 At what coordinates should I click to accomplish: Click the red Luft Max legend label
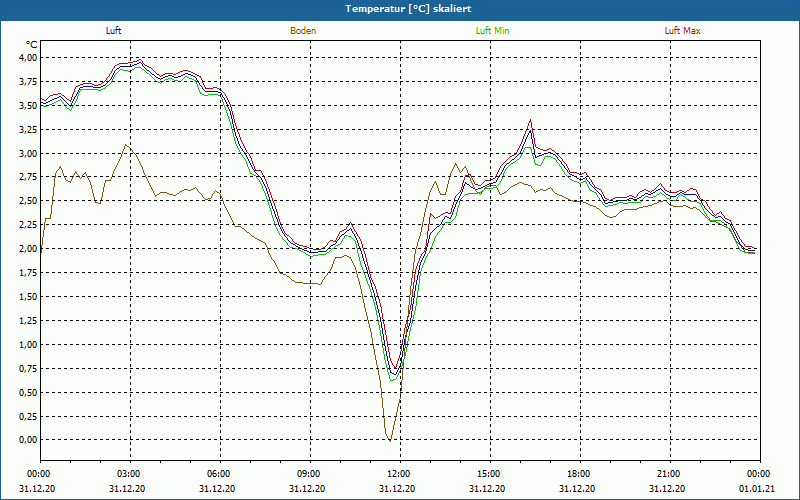682,31
